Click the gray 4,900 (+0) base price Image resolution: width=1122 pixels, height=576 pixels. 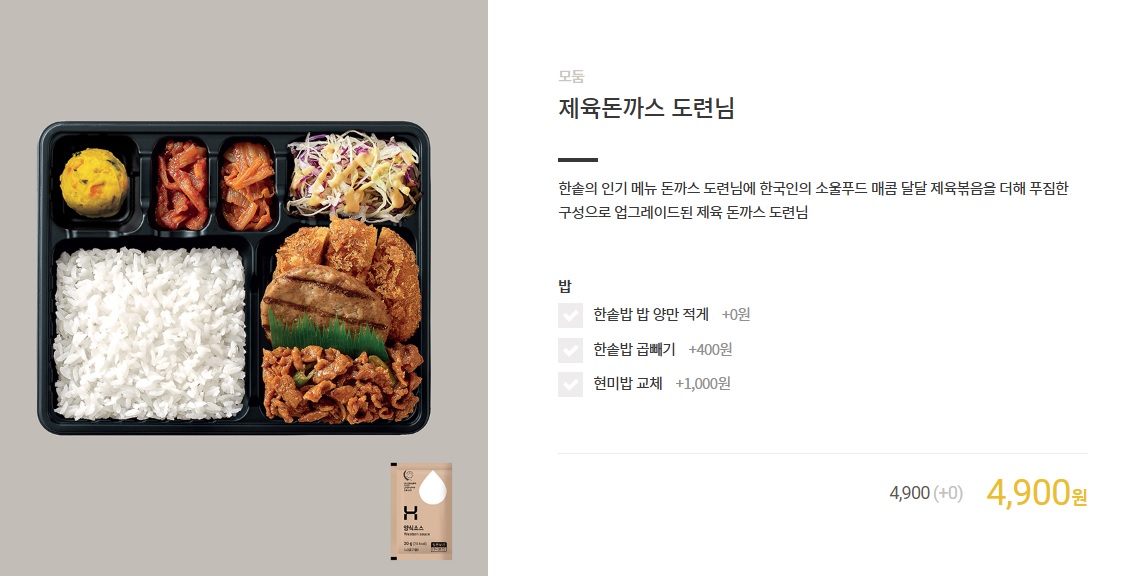[x=926, y=493]
